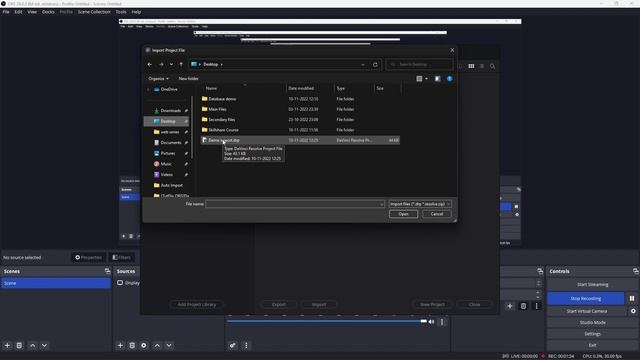Select the Skillshare Course folder

pos(300,130)
